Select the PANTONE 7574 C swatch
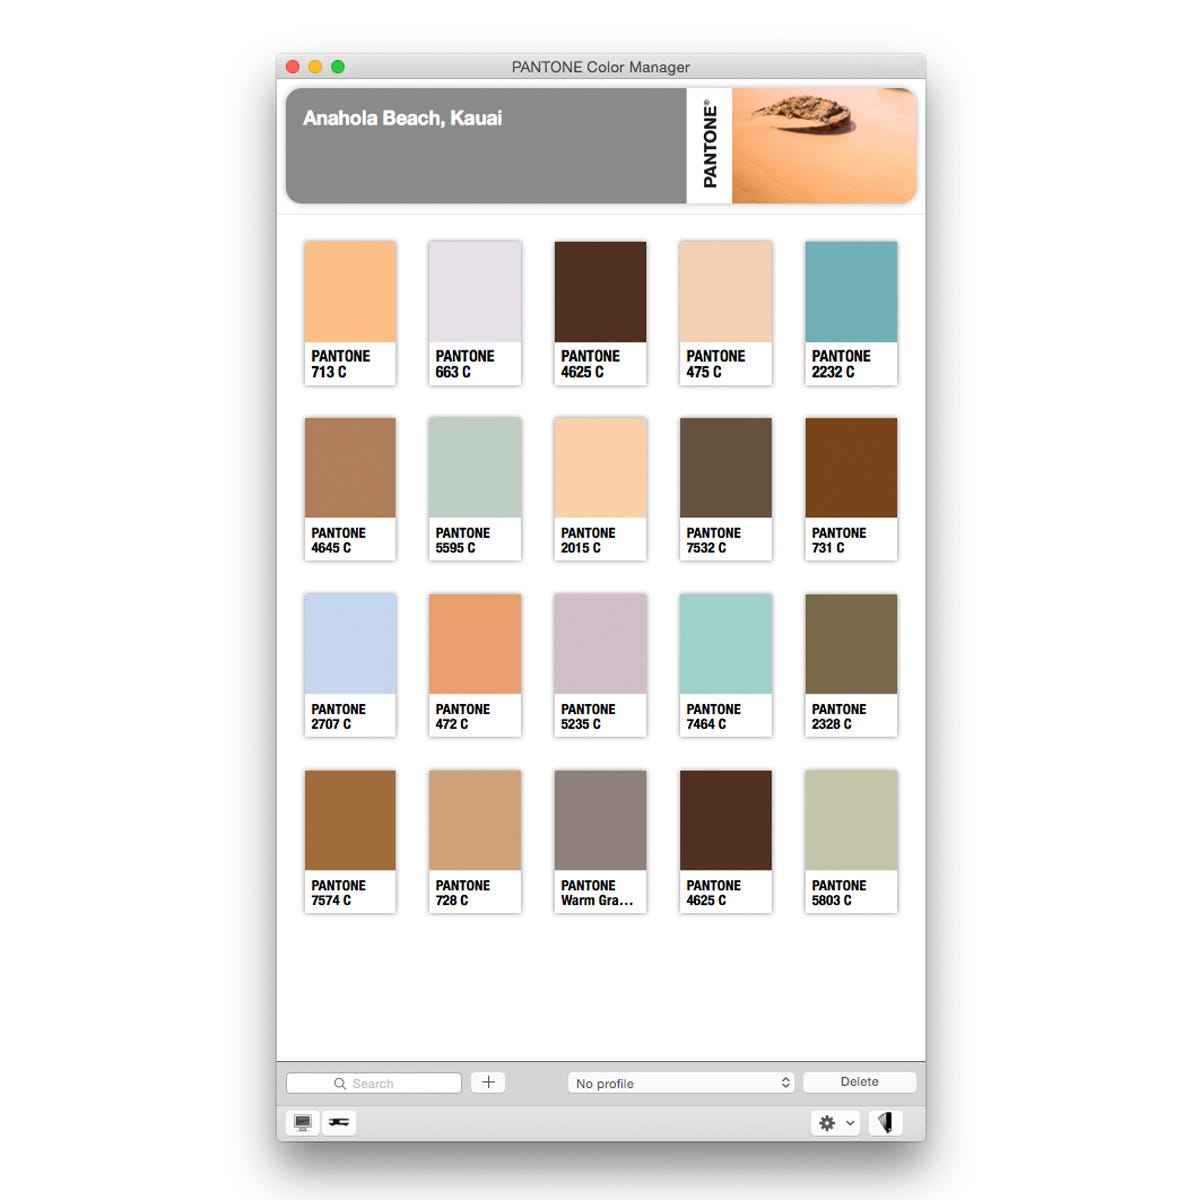1200x1200 pixels. click(350, 841)
